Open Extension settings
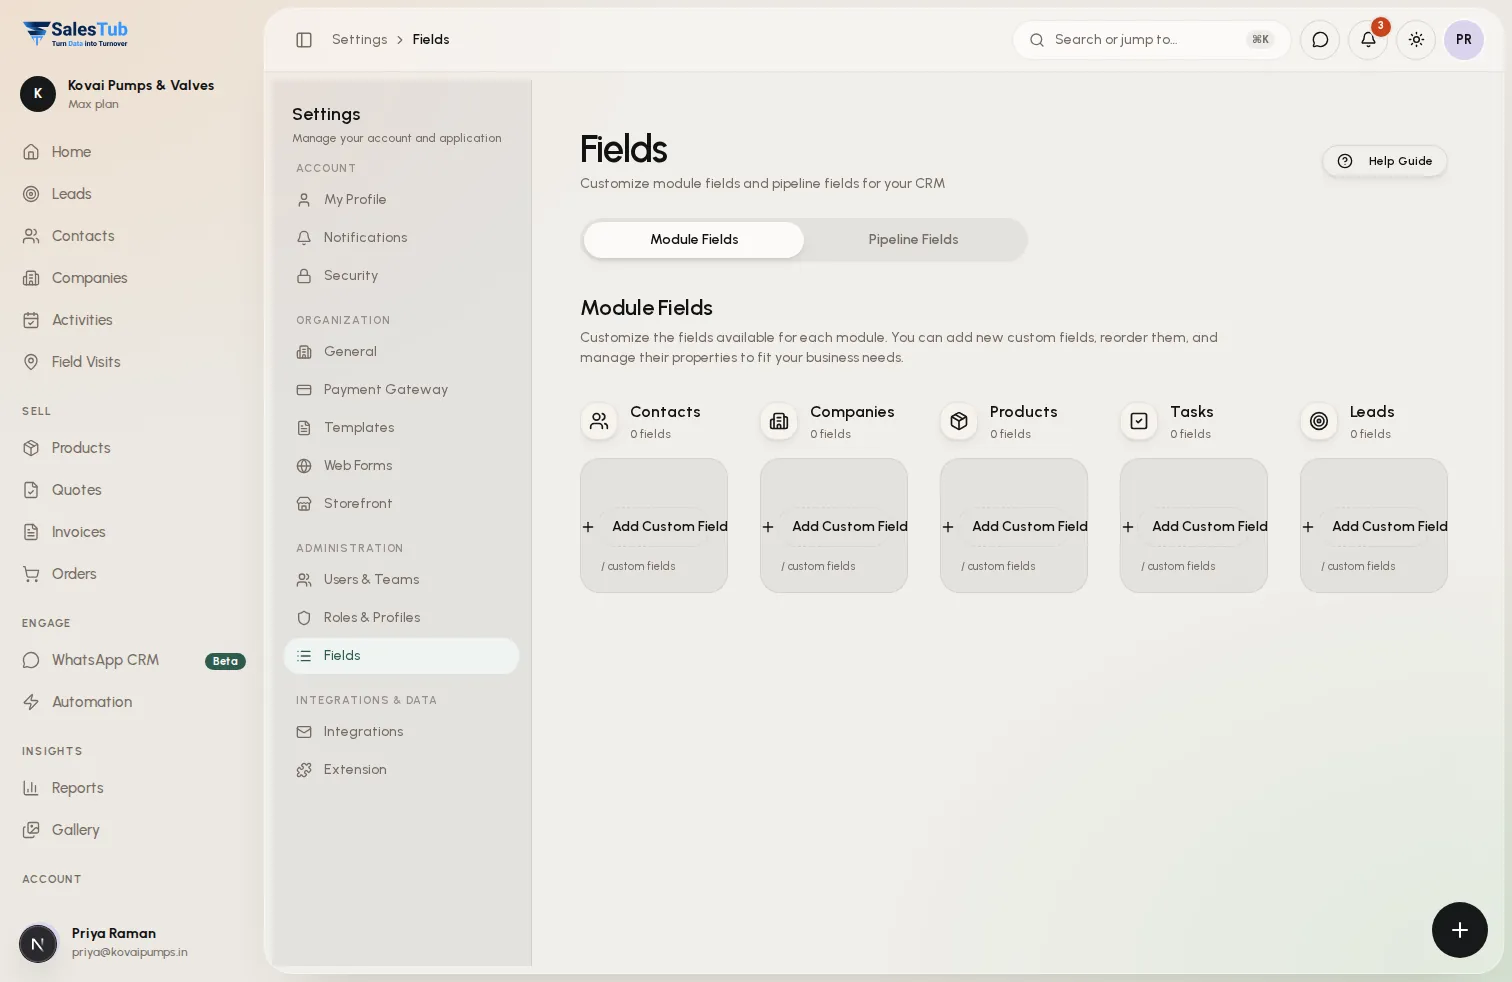Image resolution: width=1512 pixels, height=982 pixels. point(401,770)
